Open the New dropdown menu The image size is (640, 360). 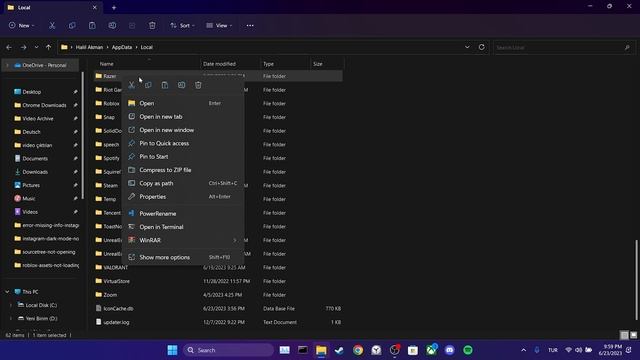22,25
